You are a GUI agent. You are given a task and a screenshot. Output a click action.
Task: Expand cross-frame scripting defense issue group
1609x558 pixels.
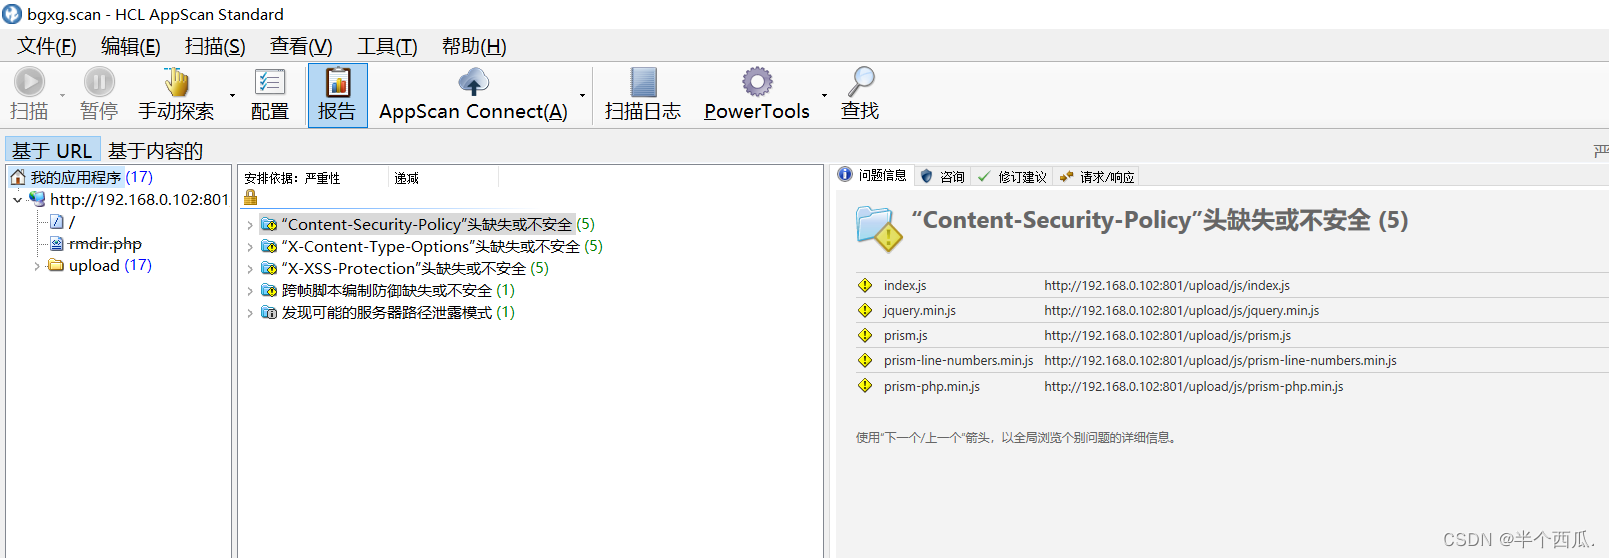[x=250, y=291]
